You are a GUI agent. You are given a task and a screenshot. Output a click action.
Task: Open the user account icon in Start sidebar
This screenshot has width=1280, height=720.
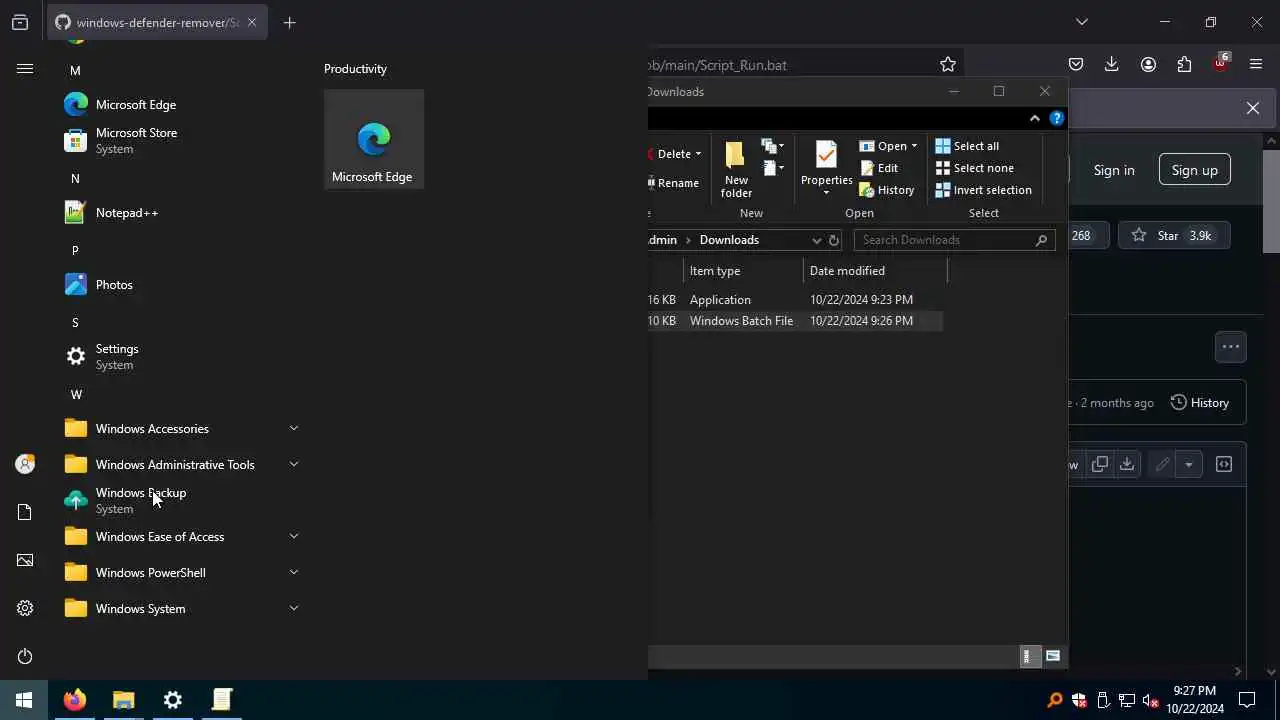click(25, 464)
